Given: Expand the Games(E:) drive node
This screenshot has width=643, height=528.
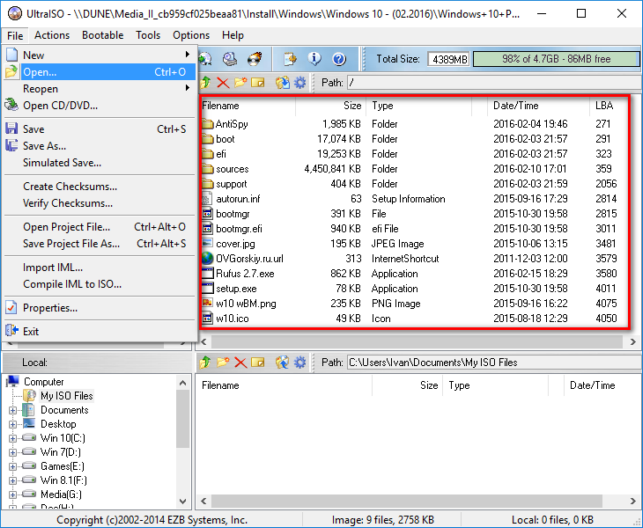Looking at the screenshot, I should tap(13, 466).
